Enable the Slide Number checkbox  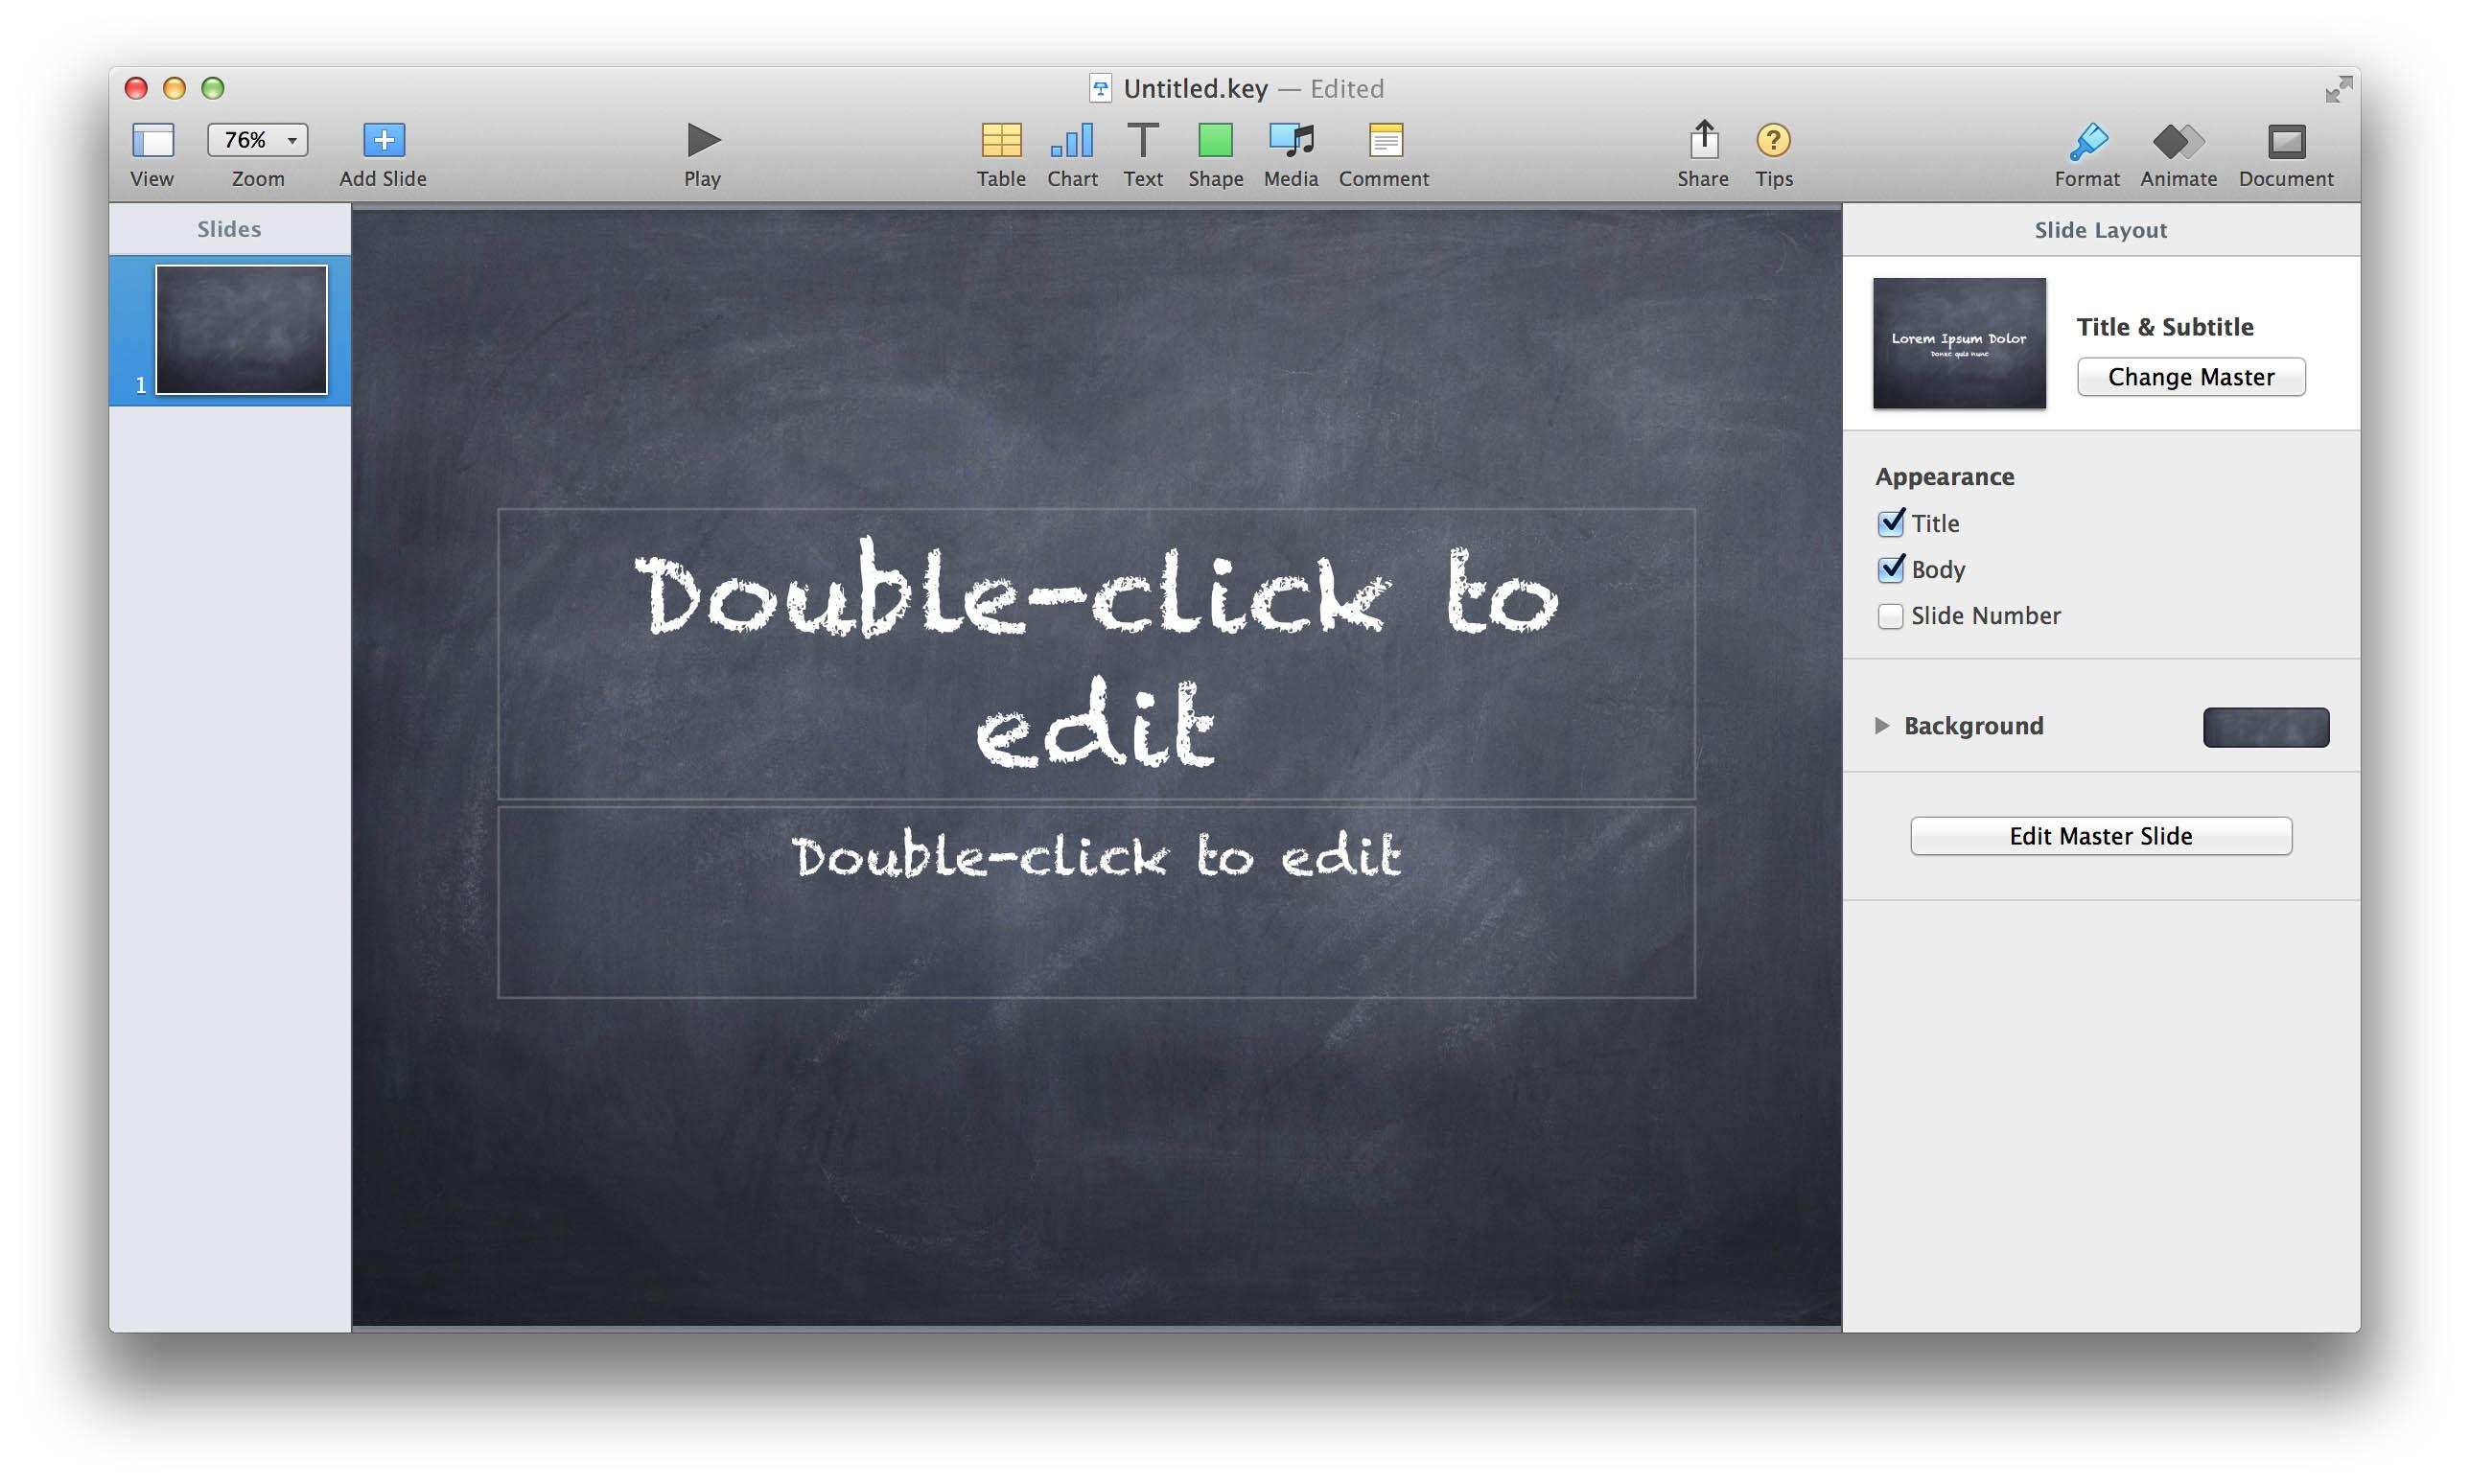click(x=1890, y=616)
